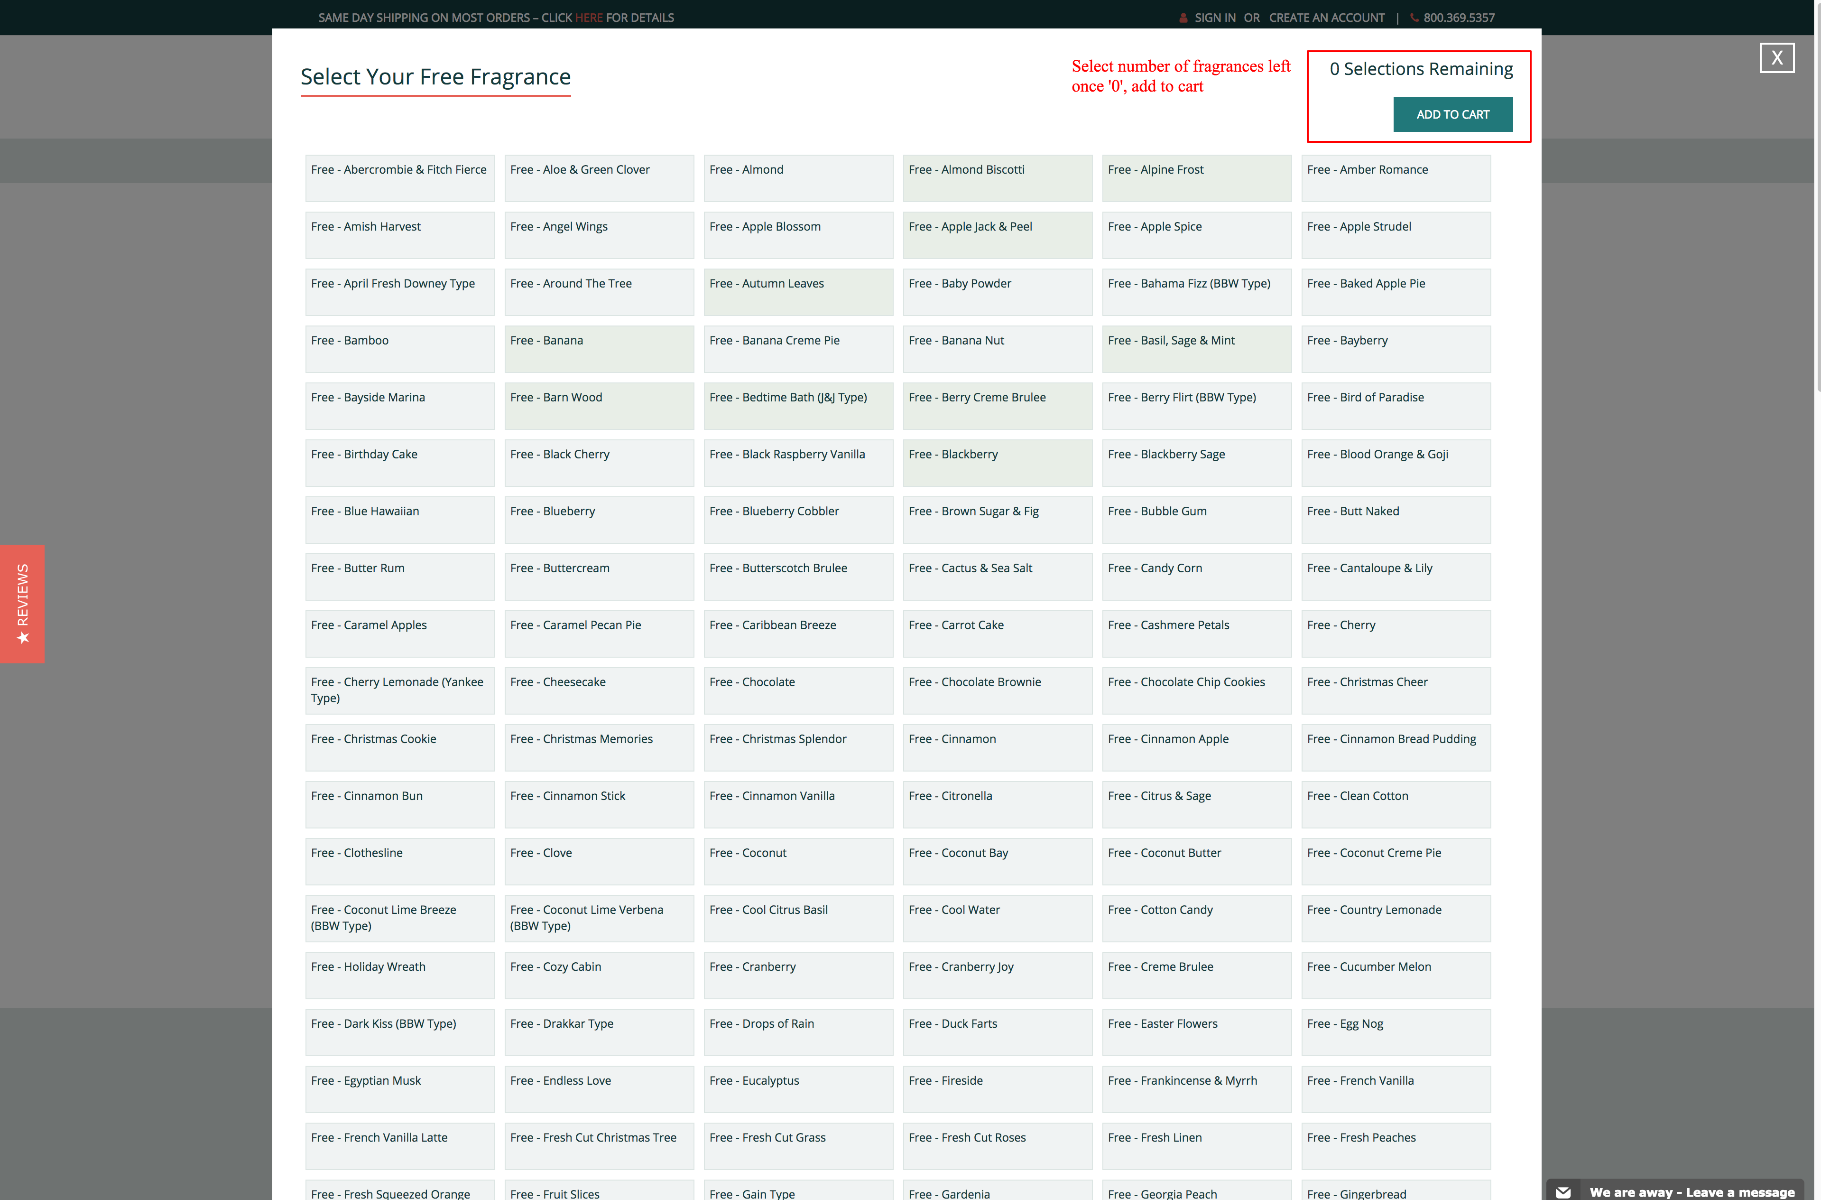Click the envelope Leave a message icon
This screenshot has height=1200, width=1821.
click(1564, 1191)
